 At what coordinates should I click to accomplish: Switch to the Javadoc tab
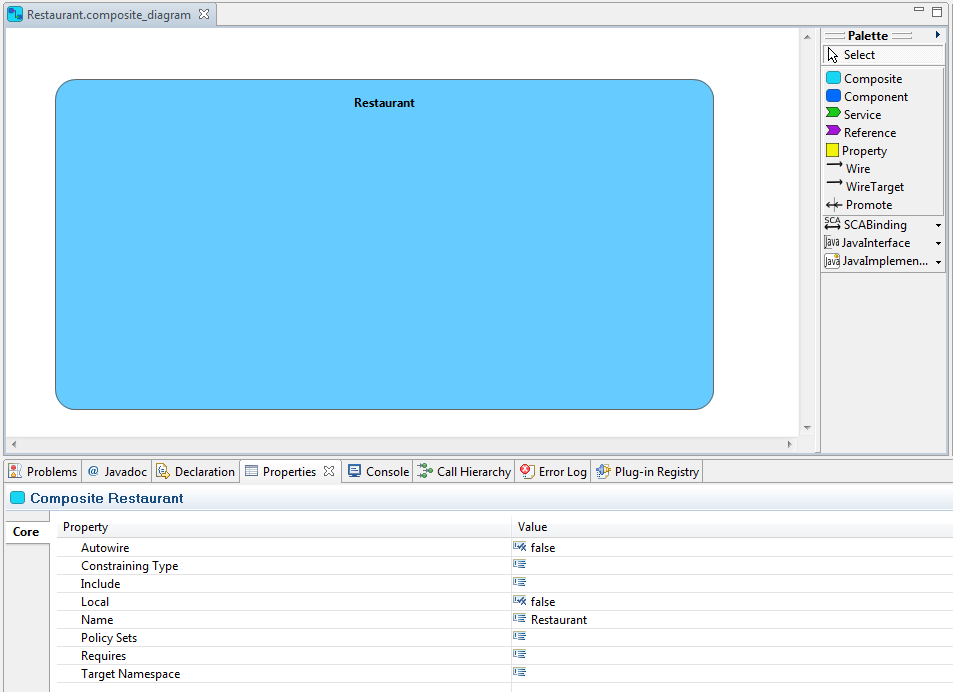coord(117,471)
